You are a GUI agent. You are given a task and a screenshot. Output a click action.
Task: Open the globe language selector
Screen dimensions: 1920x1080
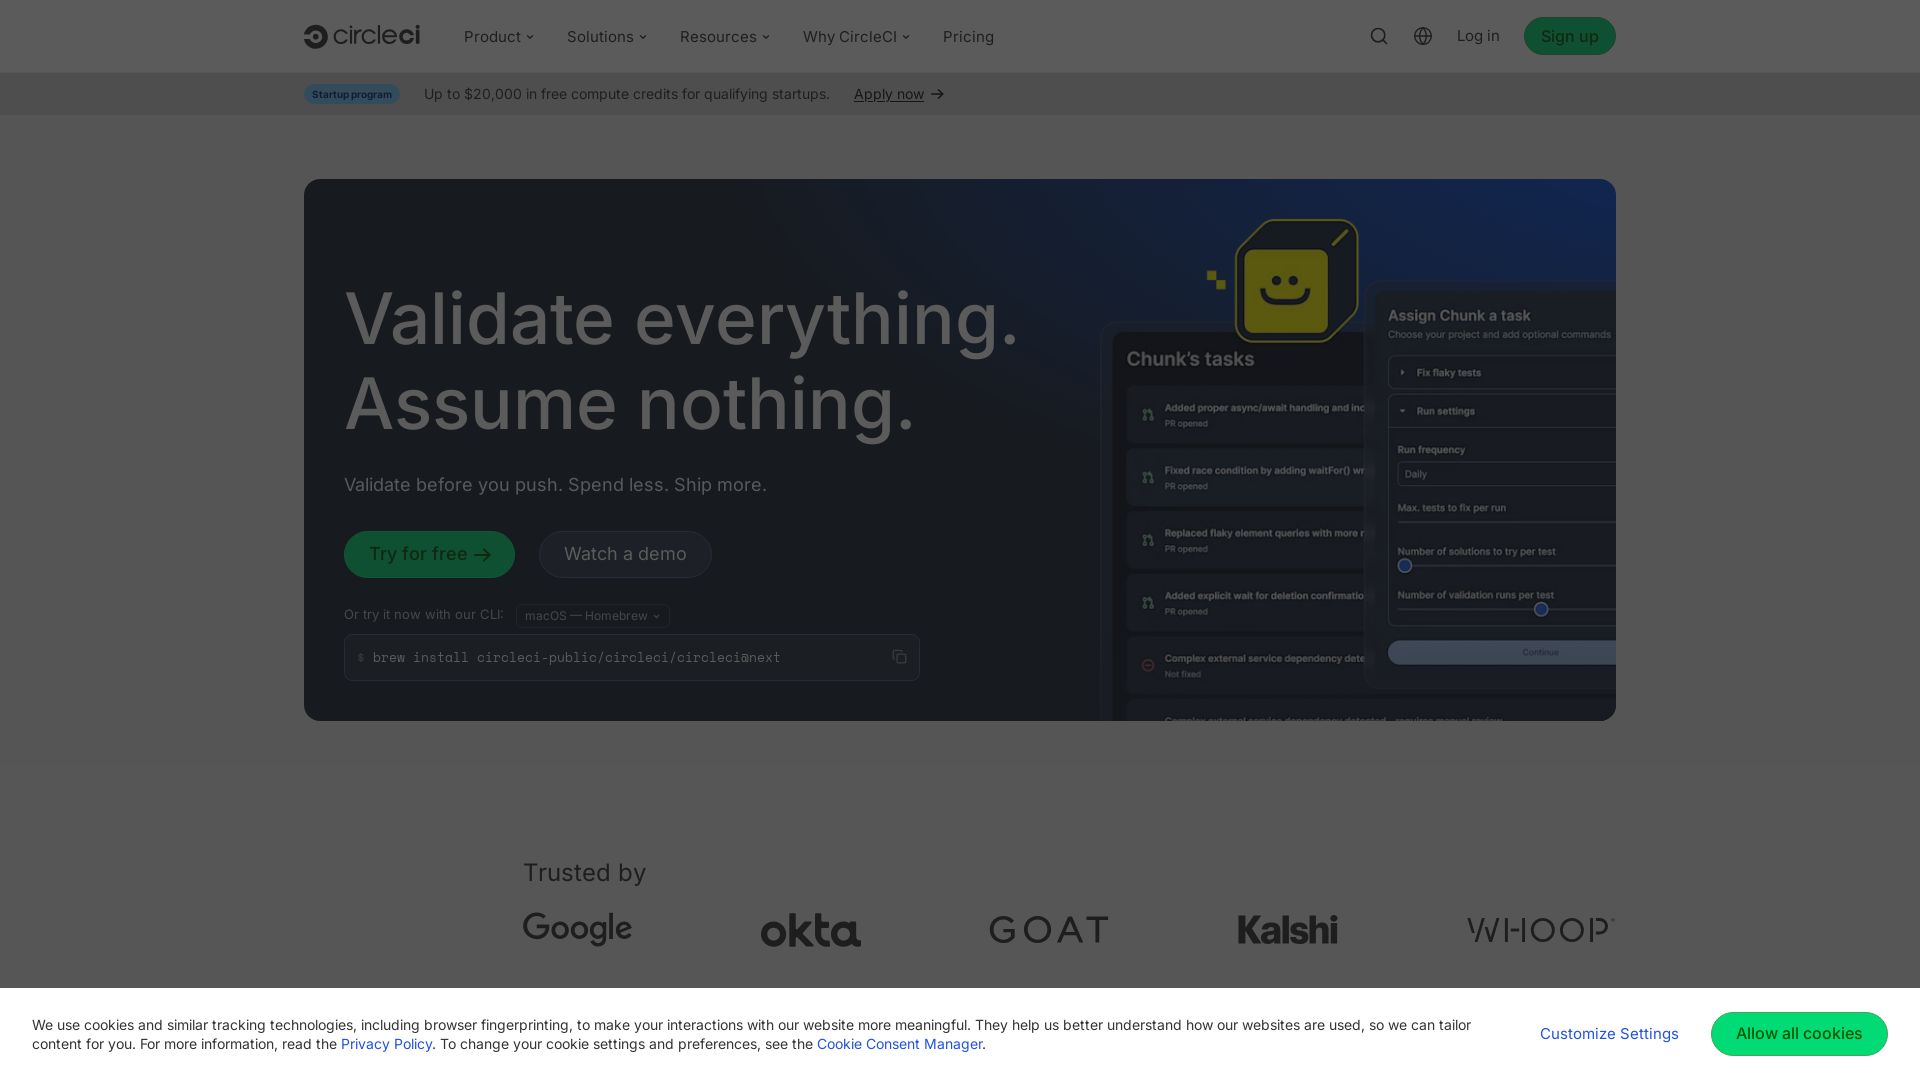point(1423,36)
